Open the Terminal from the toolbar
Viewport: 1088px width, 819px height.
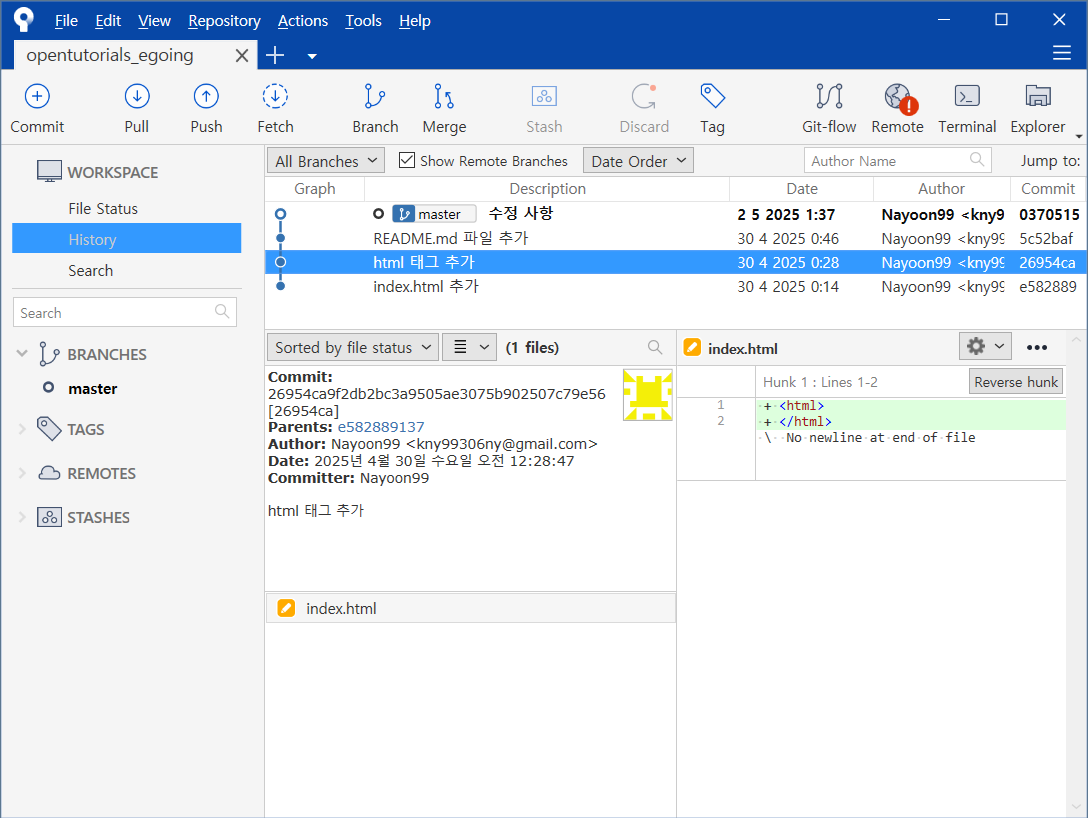pyautogui.click(x=967, y=96)
